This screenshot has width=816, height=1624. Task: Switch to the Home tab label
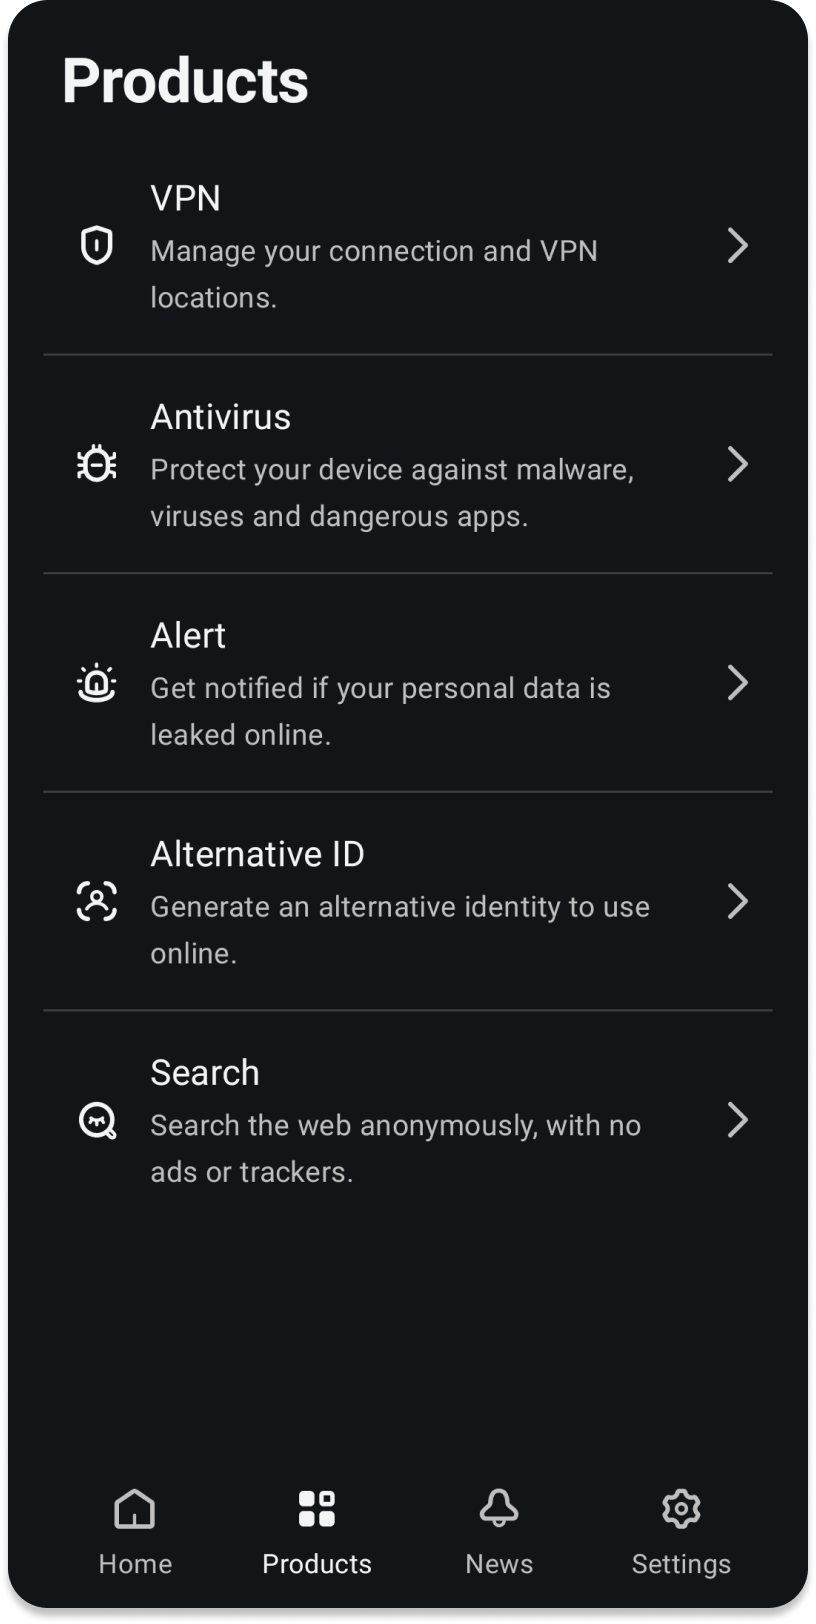(135, 1564)
